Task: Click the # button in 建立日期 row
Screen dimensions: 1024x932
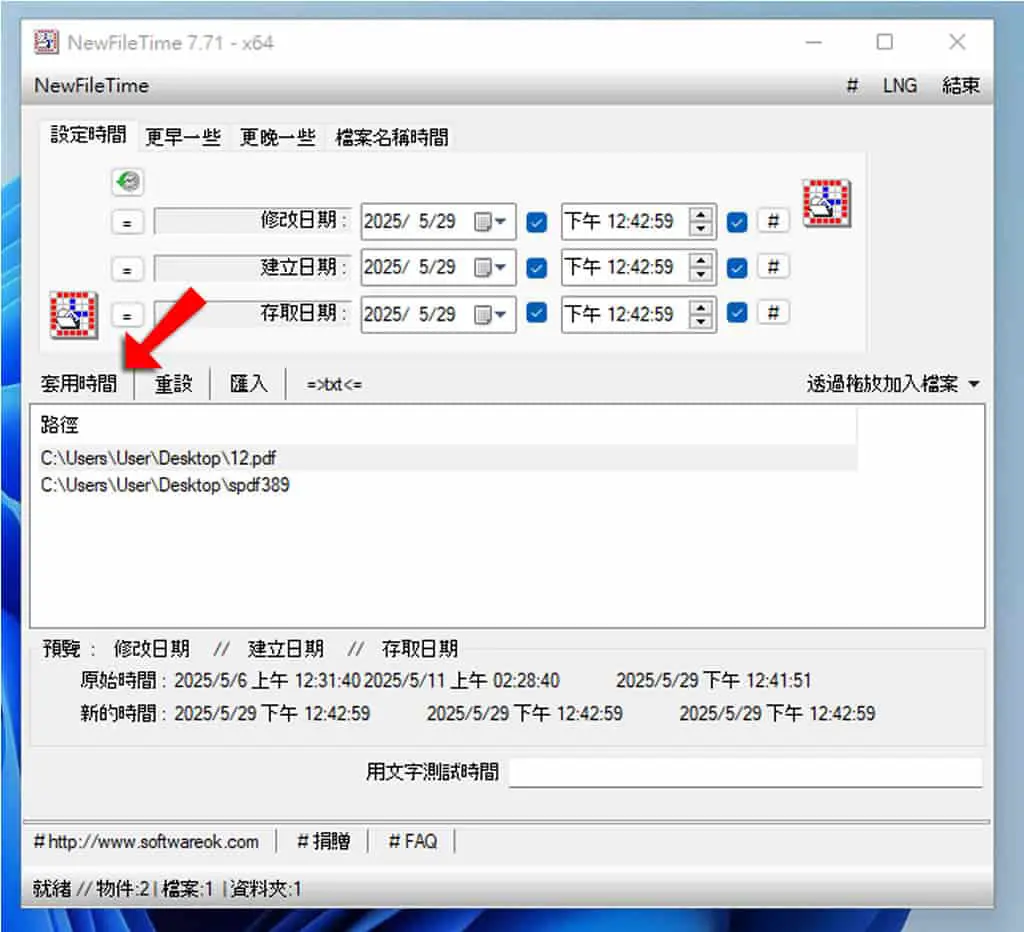Action: 773,266
